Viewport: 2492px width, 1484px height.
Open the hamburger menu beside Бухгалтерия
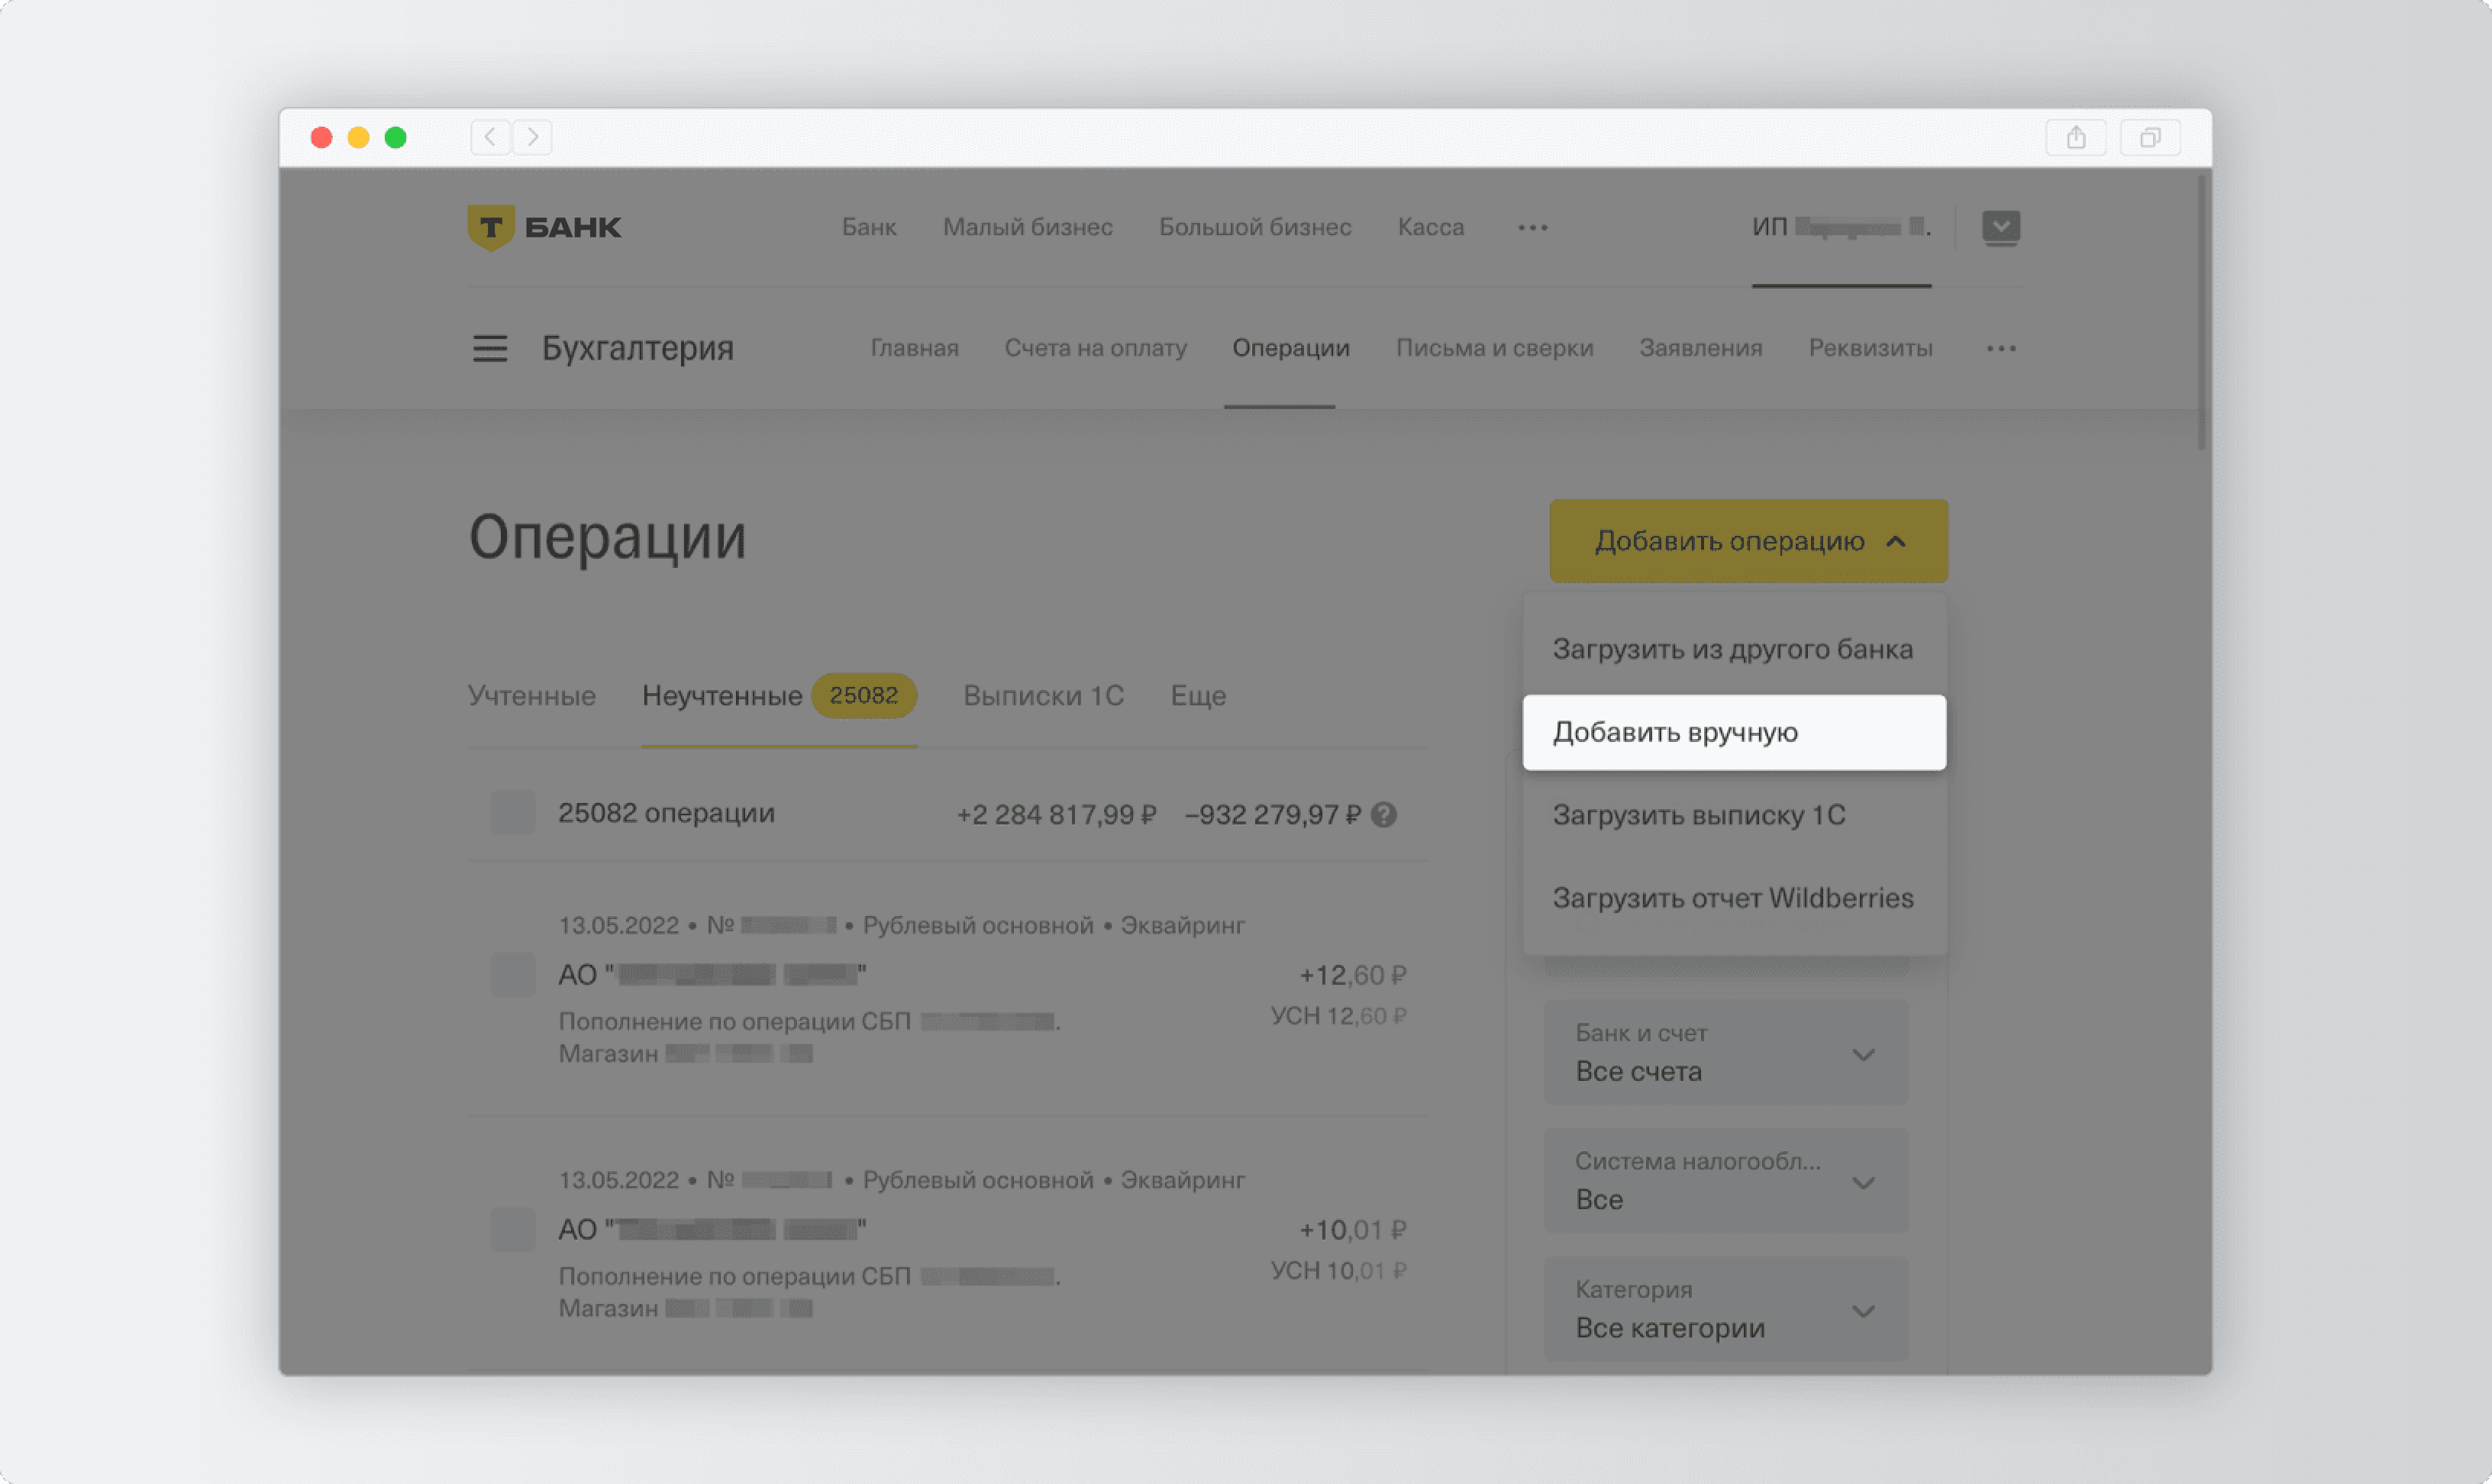click(x=490, y=349)
